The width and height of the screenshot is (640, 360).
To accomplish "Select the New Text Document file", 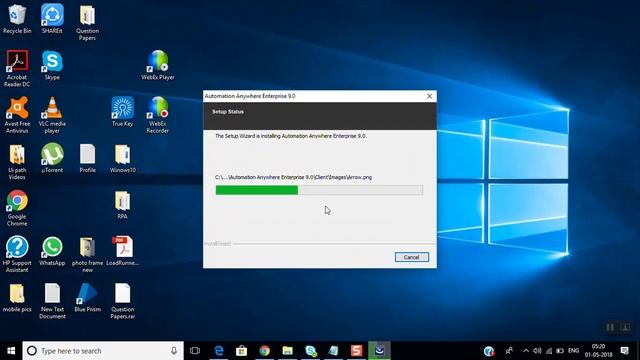I will click(x=52, y=301).
